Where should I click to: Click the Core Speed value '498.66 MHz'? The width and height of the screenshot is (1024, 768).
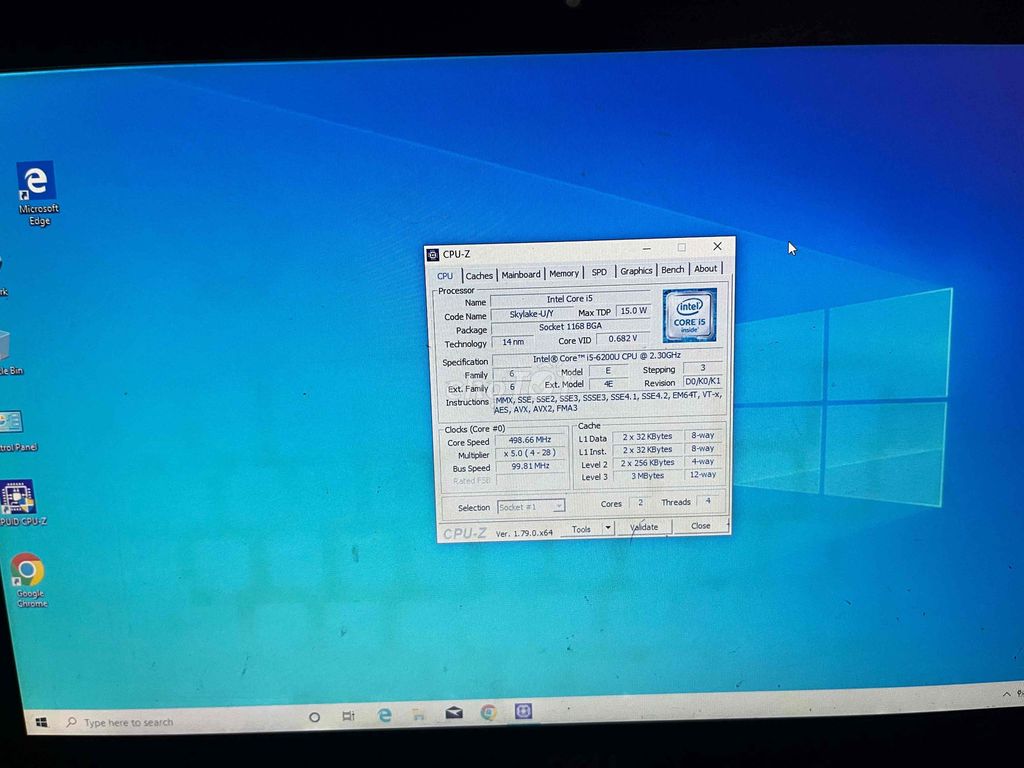[530, 440]
